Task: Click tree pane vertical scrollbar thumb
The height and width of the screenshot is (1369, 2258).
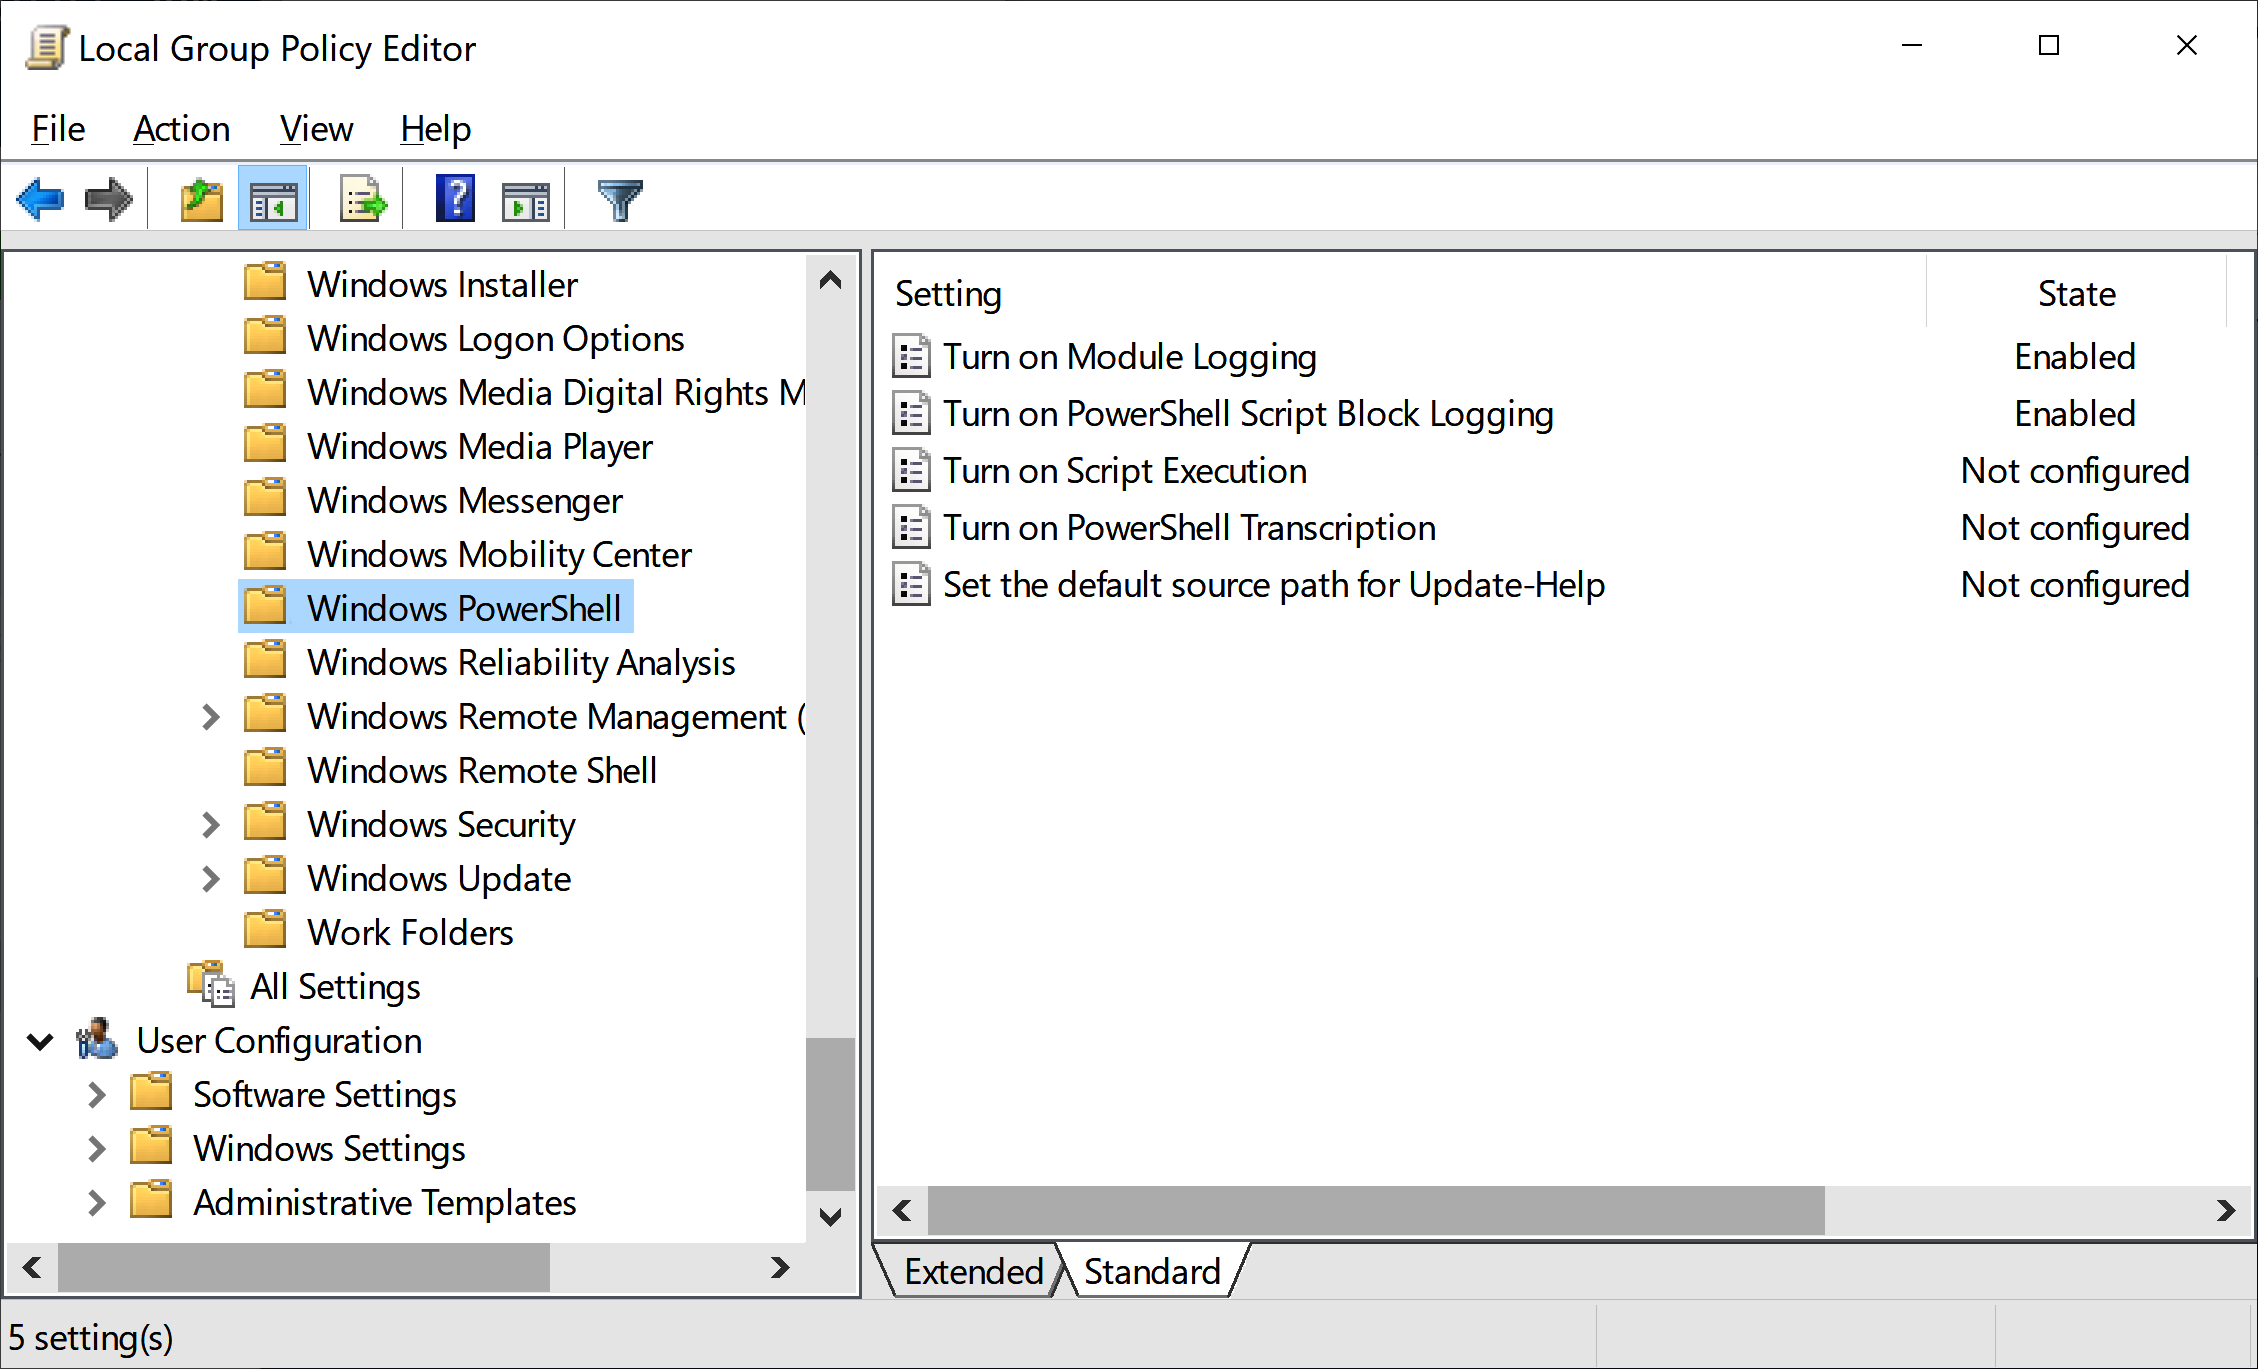Action: point(830,1114)
